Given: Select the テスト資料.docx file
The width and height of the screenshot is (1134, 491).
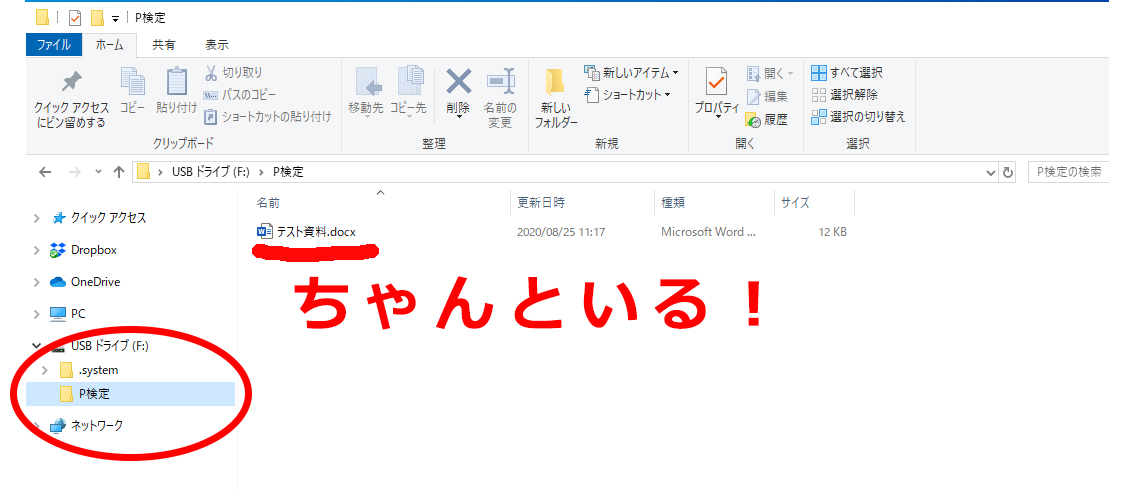Looking at the screenshot, I should (315, 232).
